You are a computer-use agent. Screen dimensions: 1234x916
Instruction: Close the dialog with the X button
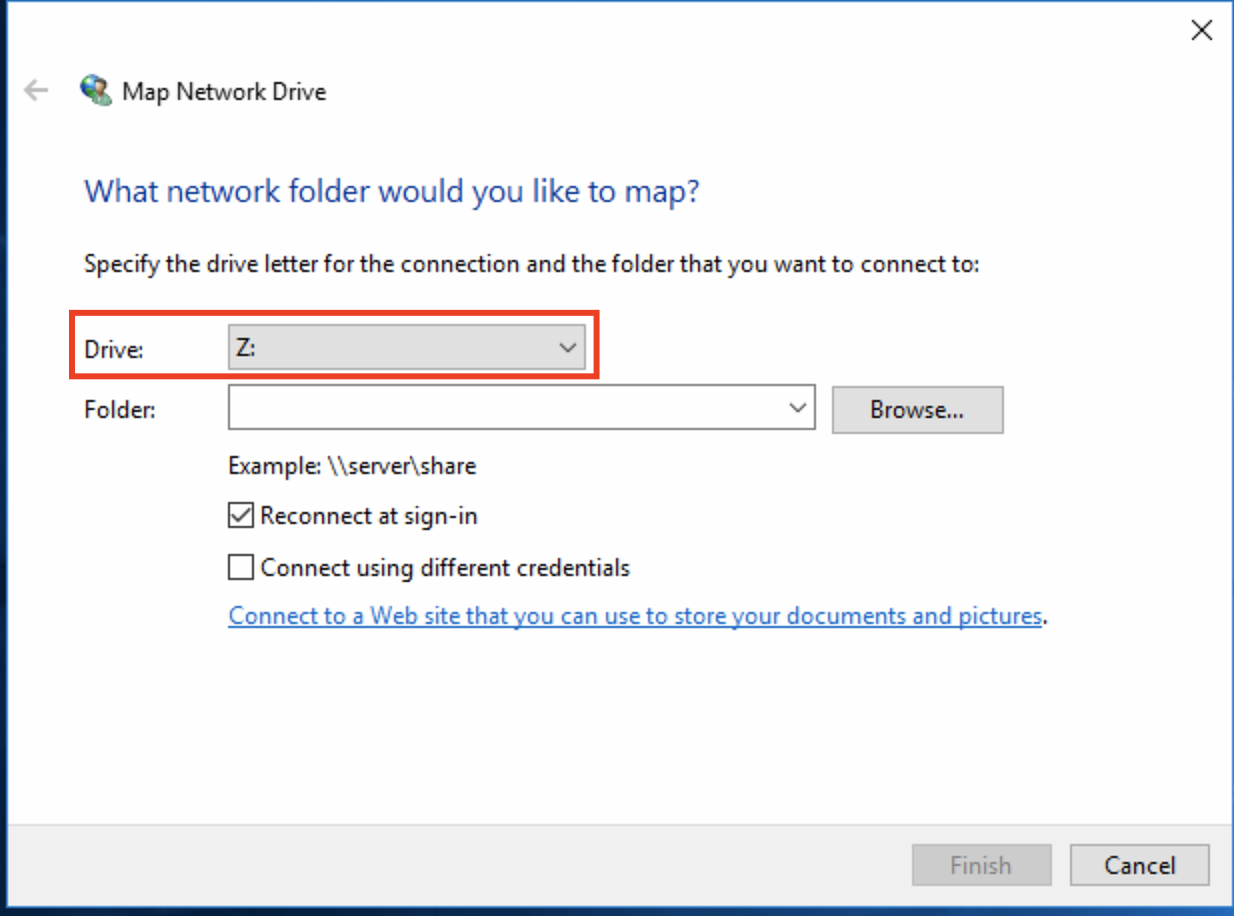click(1201, 30)
